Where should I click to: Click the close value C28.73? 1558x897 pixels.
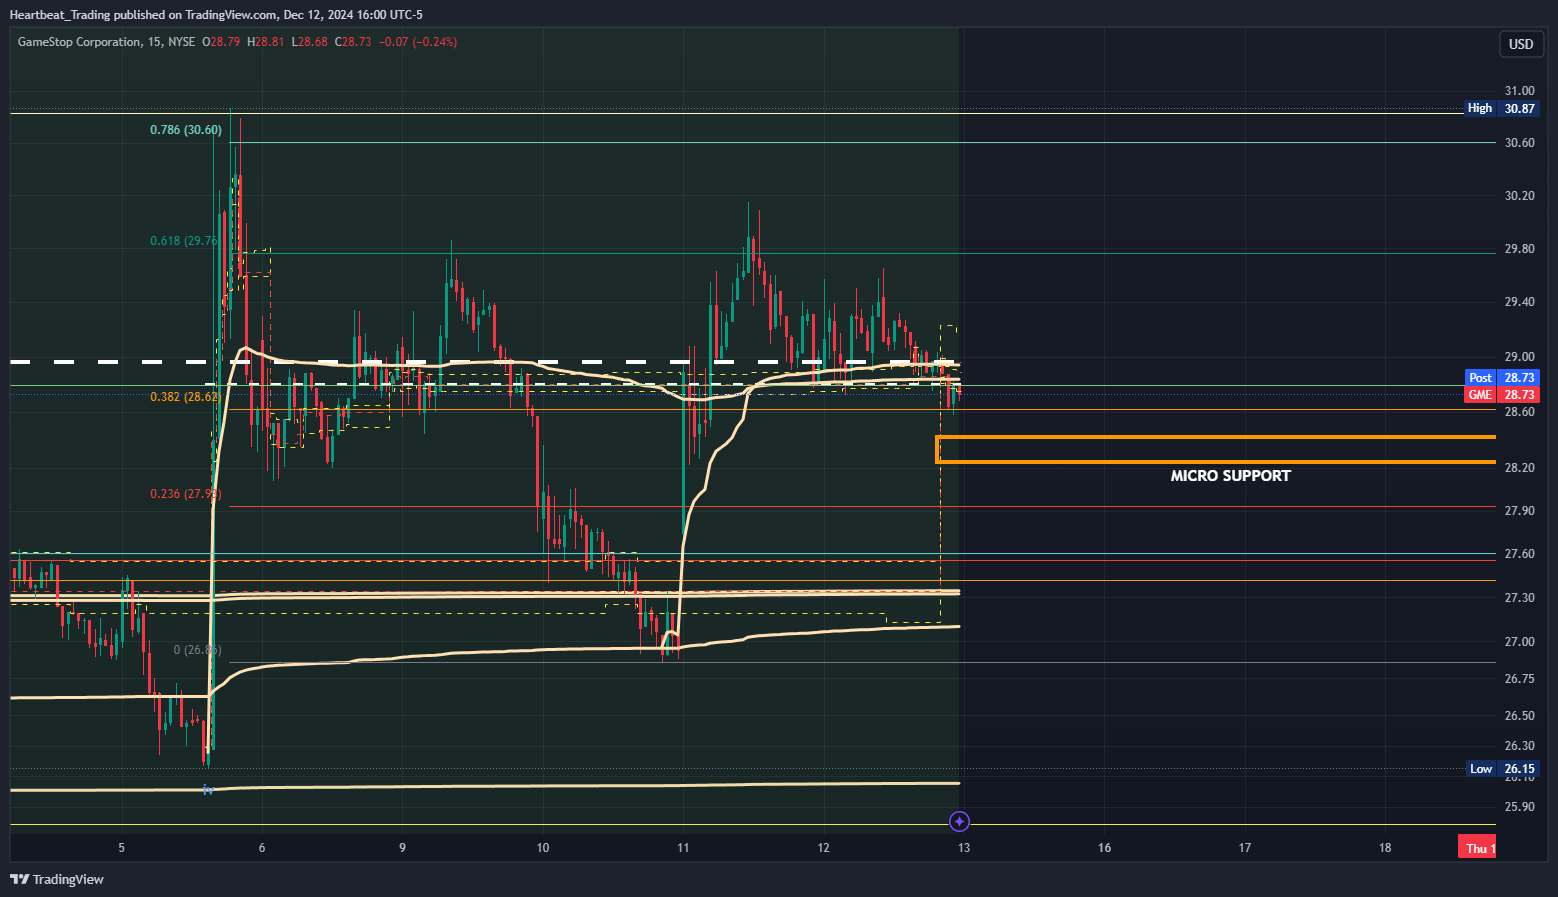pos(353,42)
